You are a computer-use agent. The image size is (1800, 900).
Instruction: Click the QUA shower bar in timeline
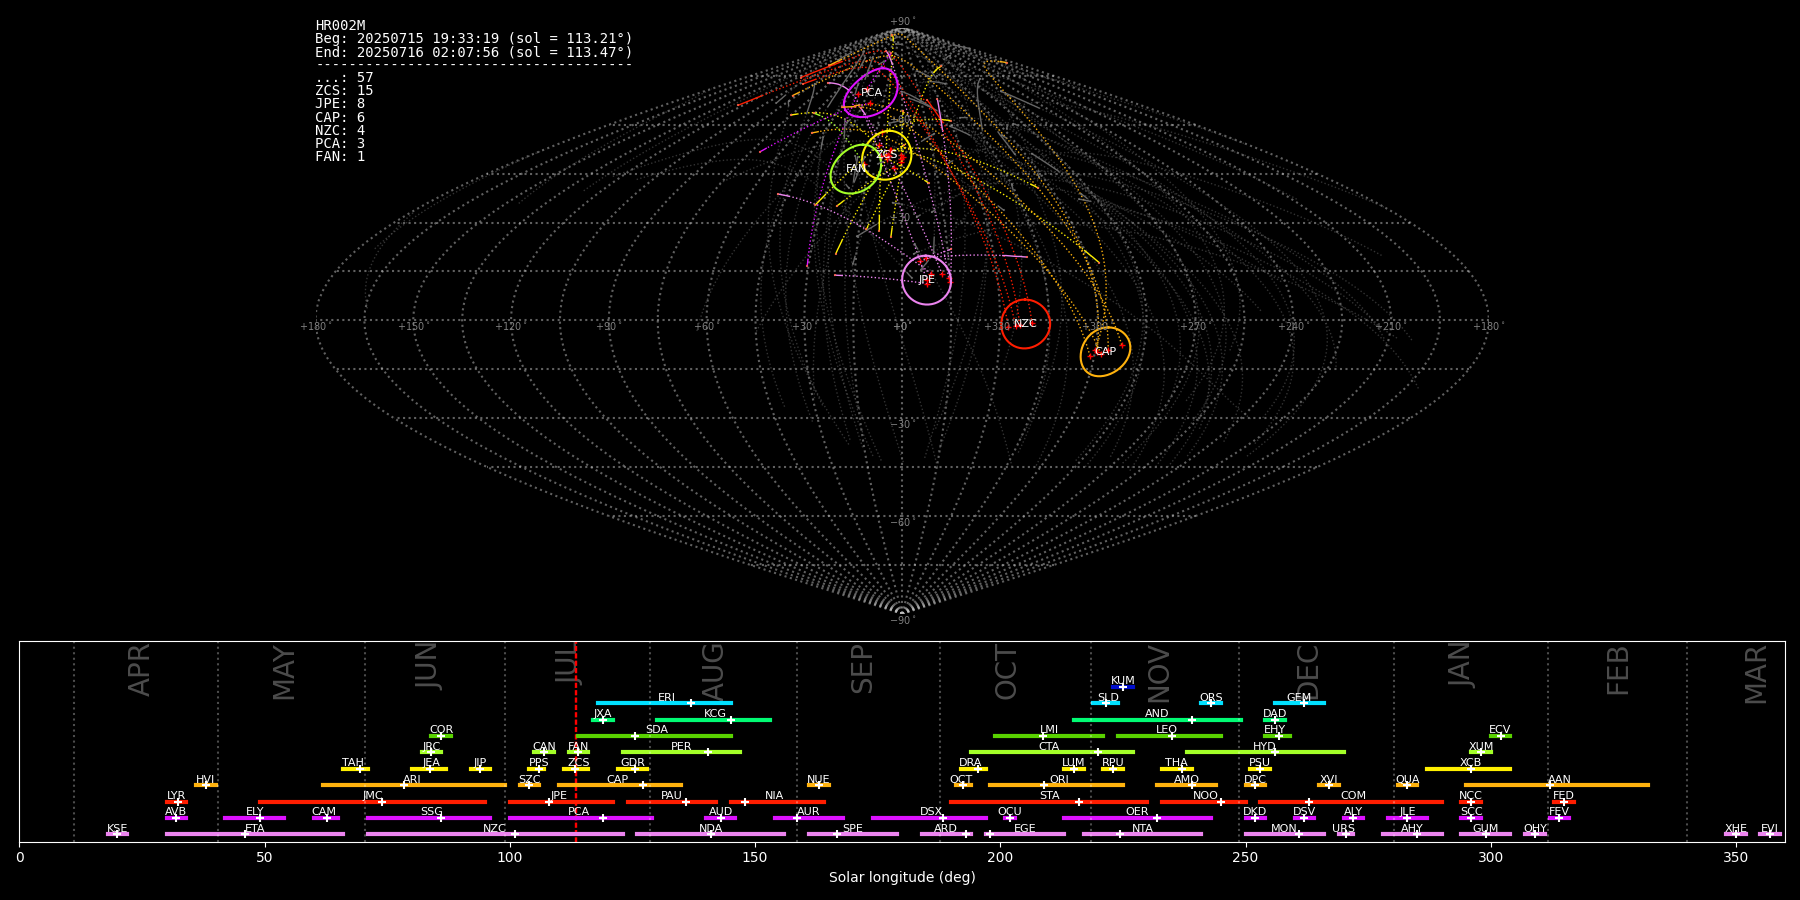(x=1407, y=785)
